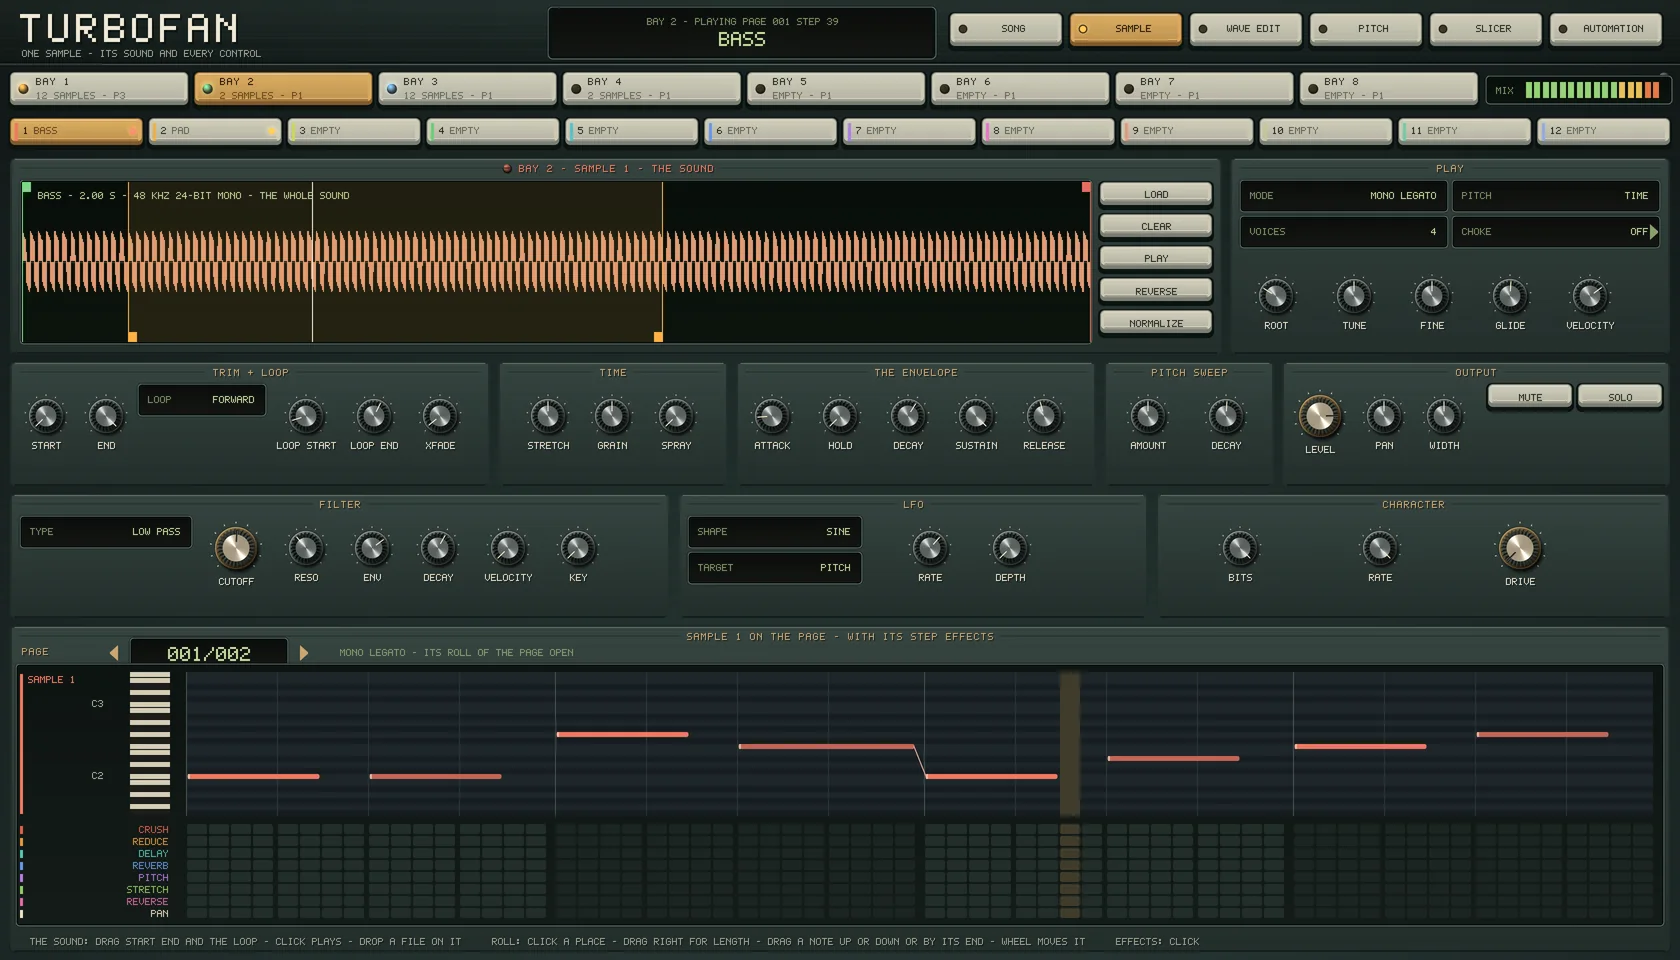Open the play MODE selector showing Mono Legato
This screenshot has width=1680, height=960.
[1343, 196]
